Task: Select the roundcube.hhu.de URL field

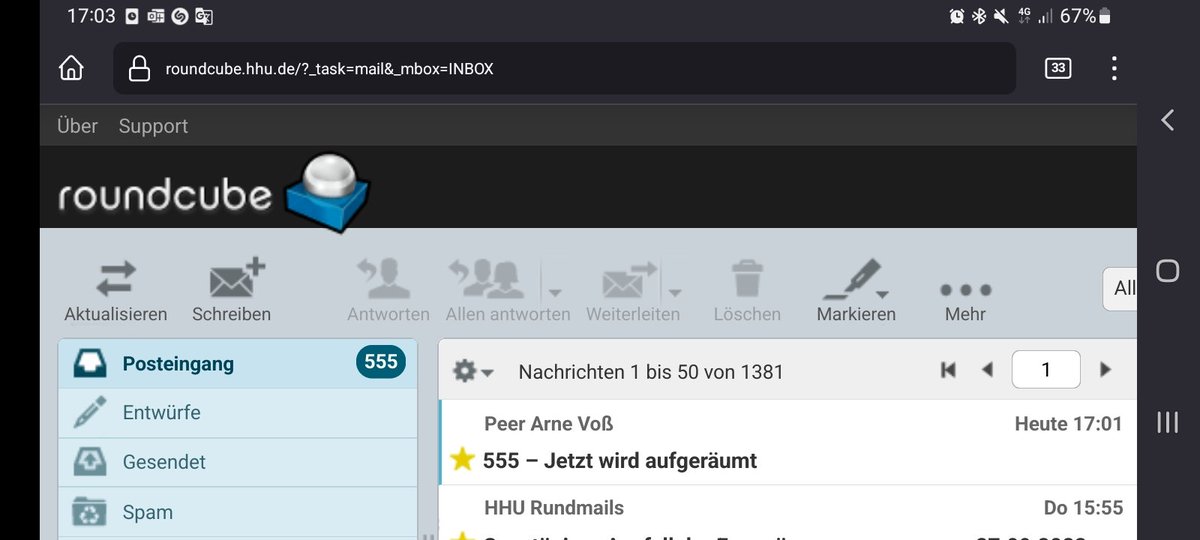Action: 564,68
